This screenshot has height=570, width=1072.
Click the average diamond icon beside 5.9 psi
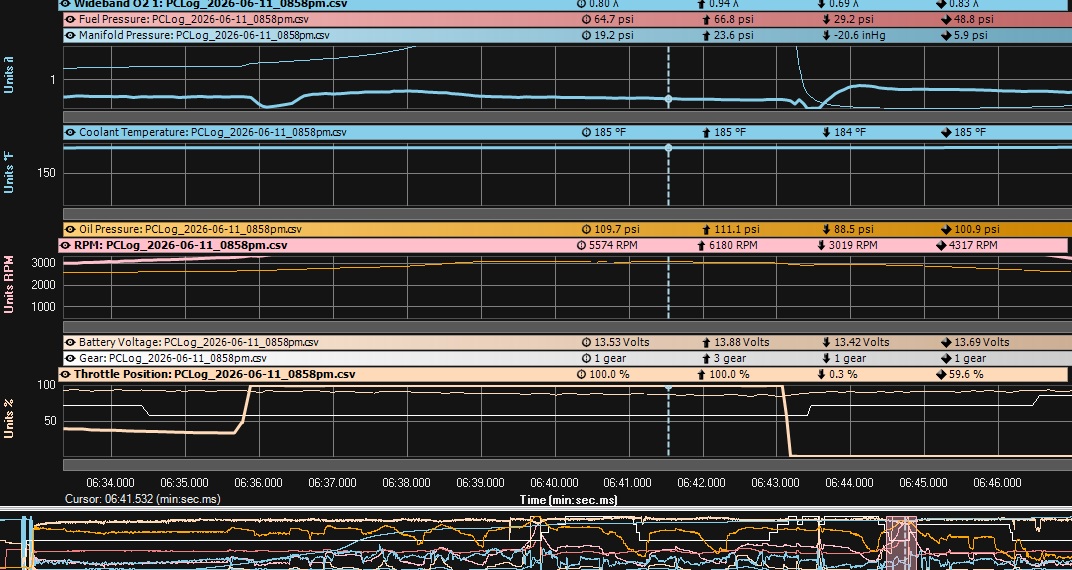point(946,35)
